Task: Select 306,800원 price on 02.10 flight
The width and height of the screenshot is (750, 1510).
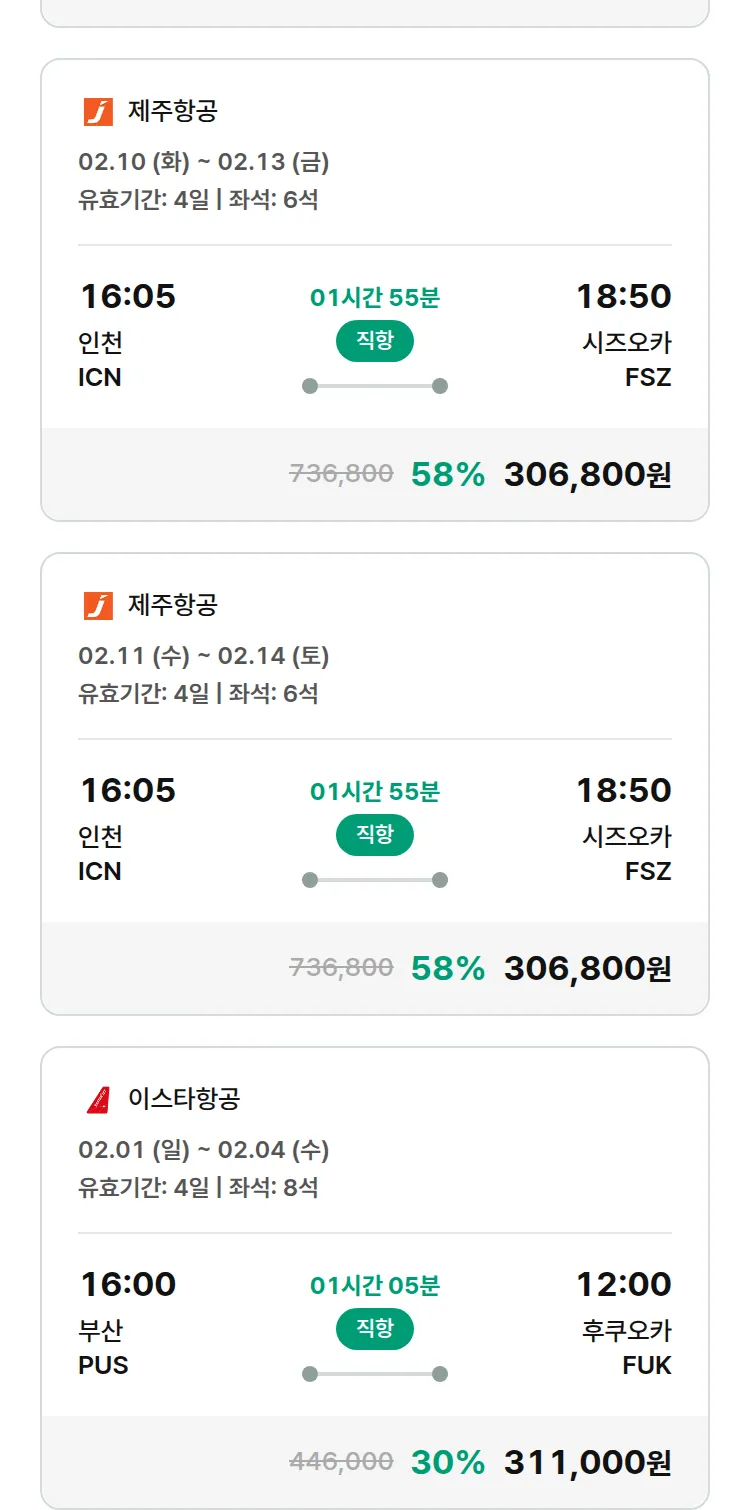Action: (587, 474)
